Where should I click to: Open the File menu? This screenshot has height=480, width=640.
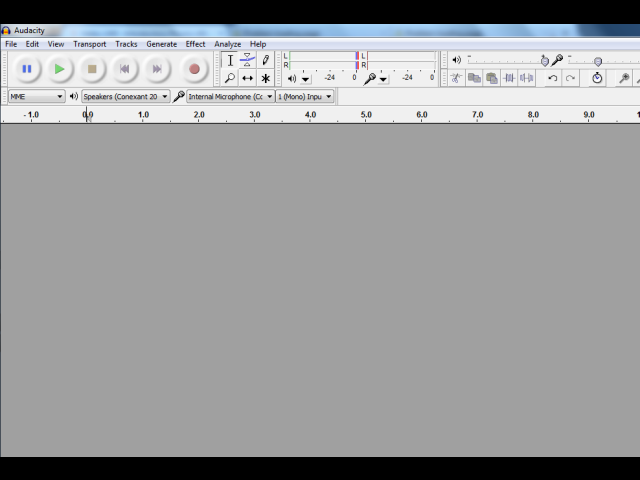click(11, 44)
